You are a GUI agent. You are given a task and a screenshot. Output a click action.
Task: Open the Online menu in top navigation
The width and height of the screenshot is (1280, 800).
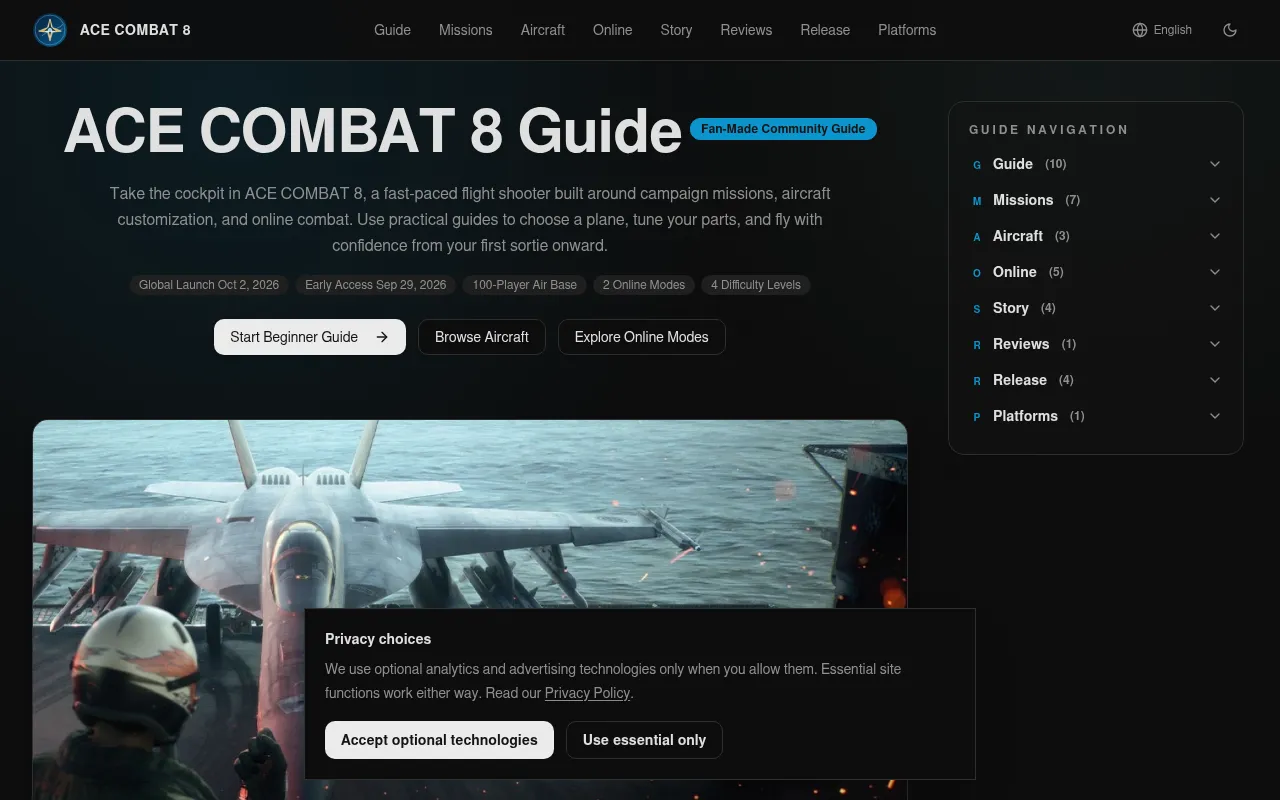point(612,30)
